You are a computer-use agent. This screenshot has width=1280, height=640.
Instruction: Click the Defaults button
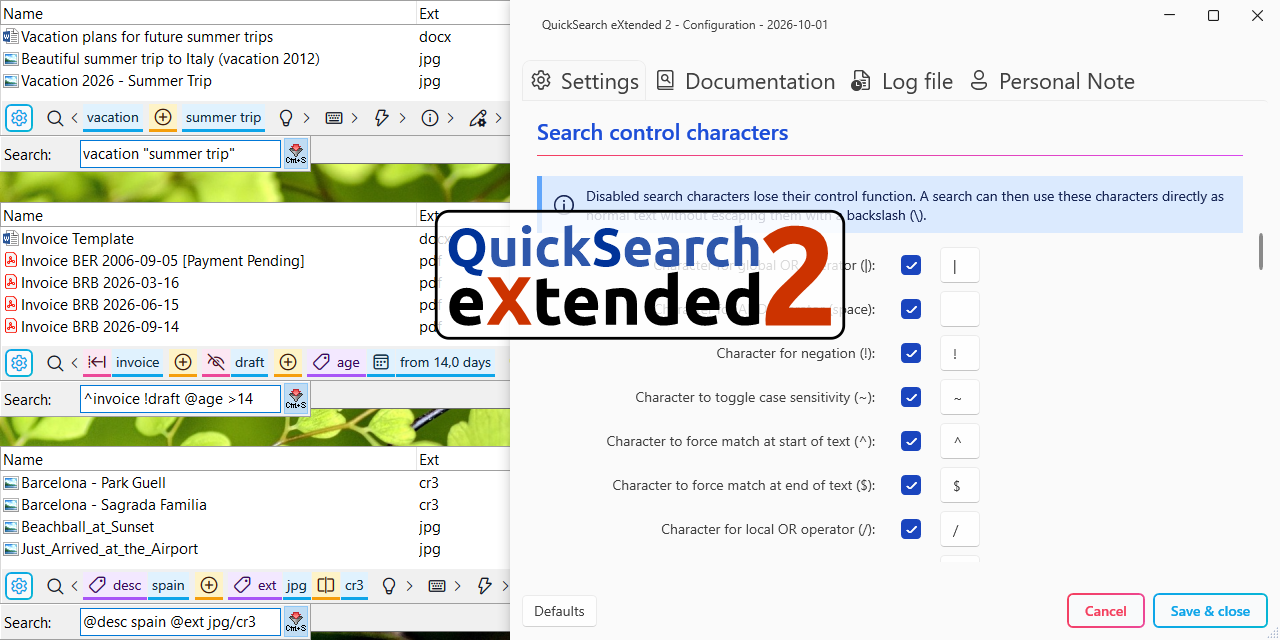click(559, 611)
